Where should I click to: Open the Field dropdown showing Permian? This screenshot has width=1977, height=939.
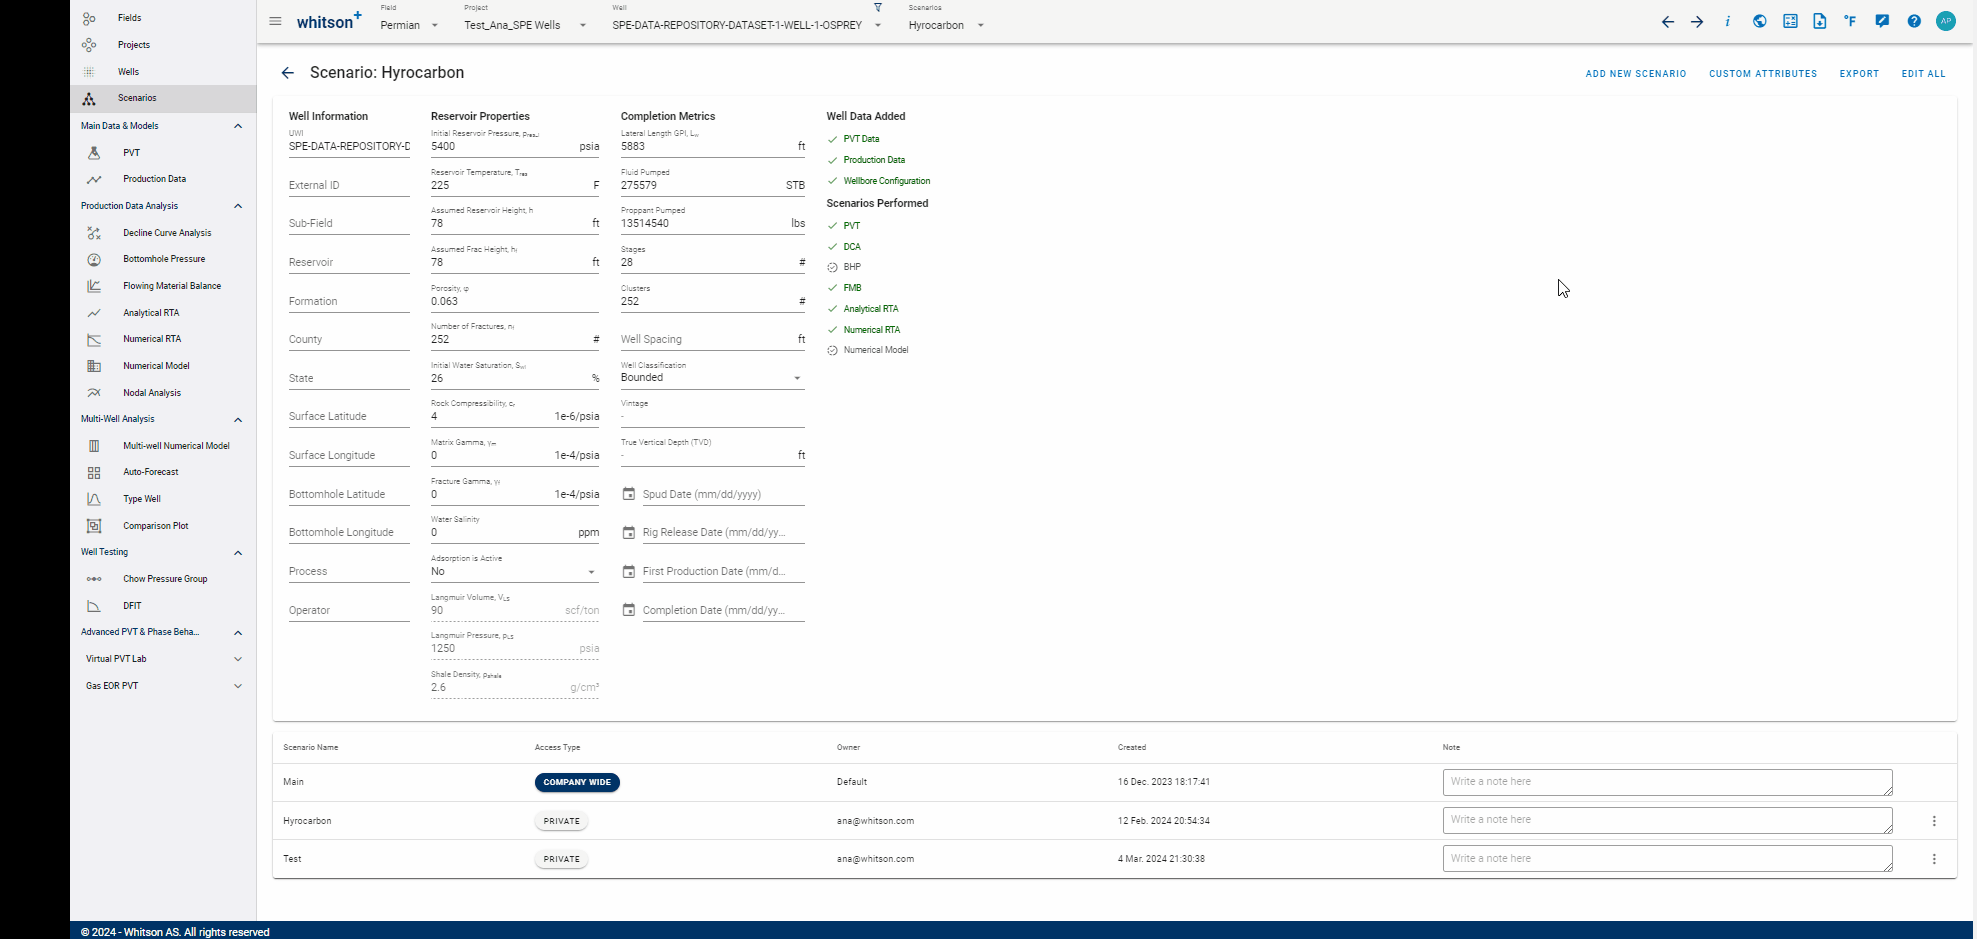(x=410, y=25)
